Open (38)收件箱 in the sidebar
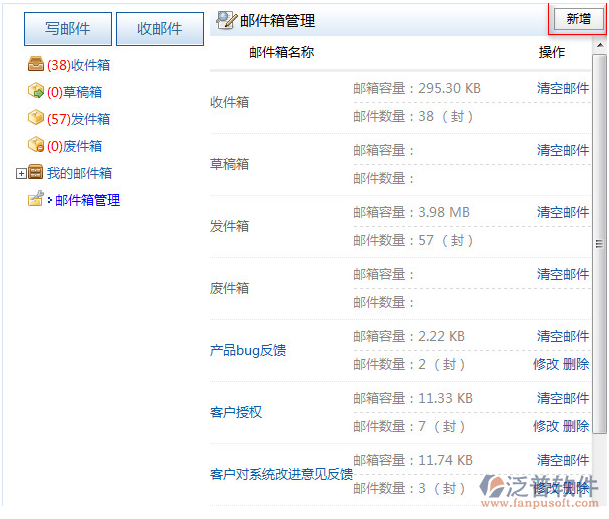Viewport: 609px width, 519px height. pos(78,65)
